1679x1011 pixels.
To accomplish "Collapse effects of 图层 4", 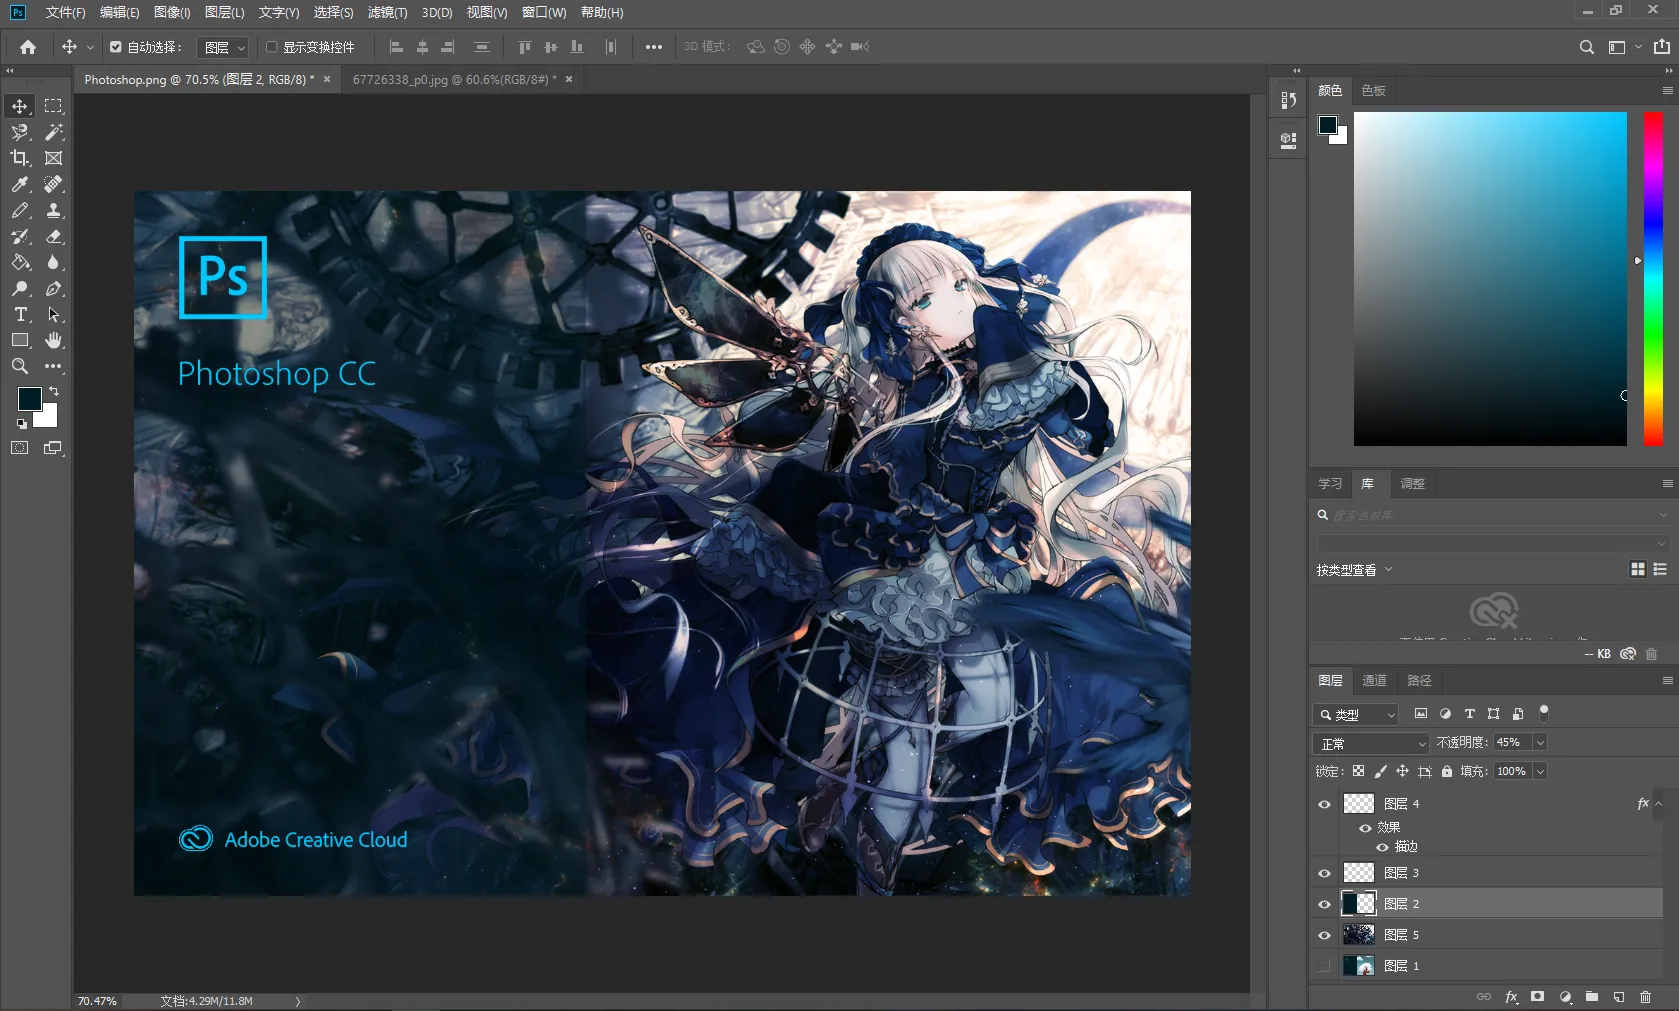I will click(1659, 804).
